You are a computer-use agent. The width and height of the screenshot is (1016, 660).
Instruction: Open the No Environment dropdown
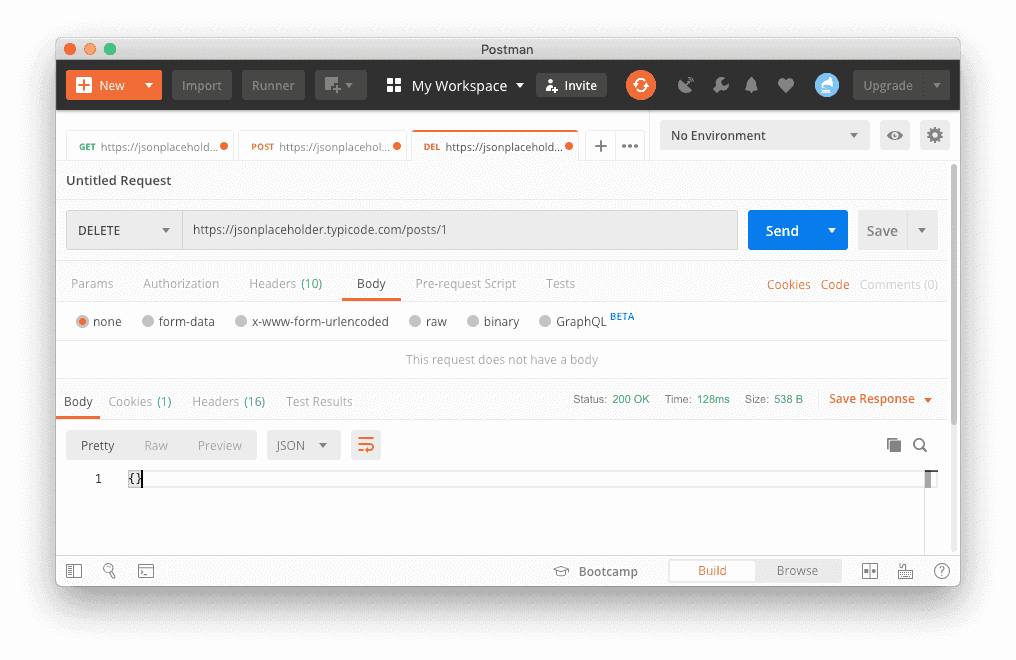[x=765, y=136]
